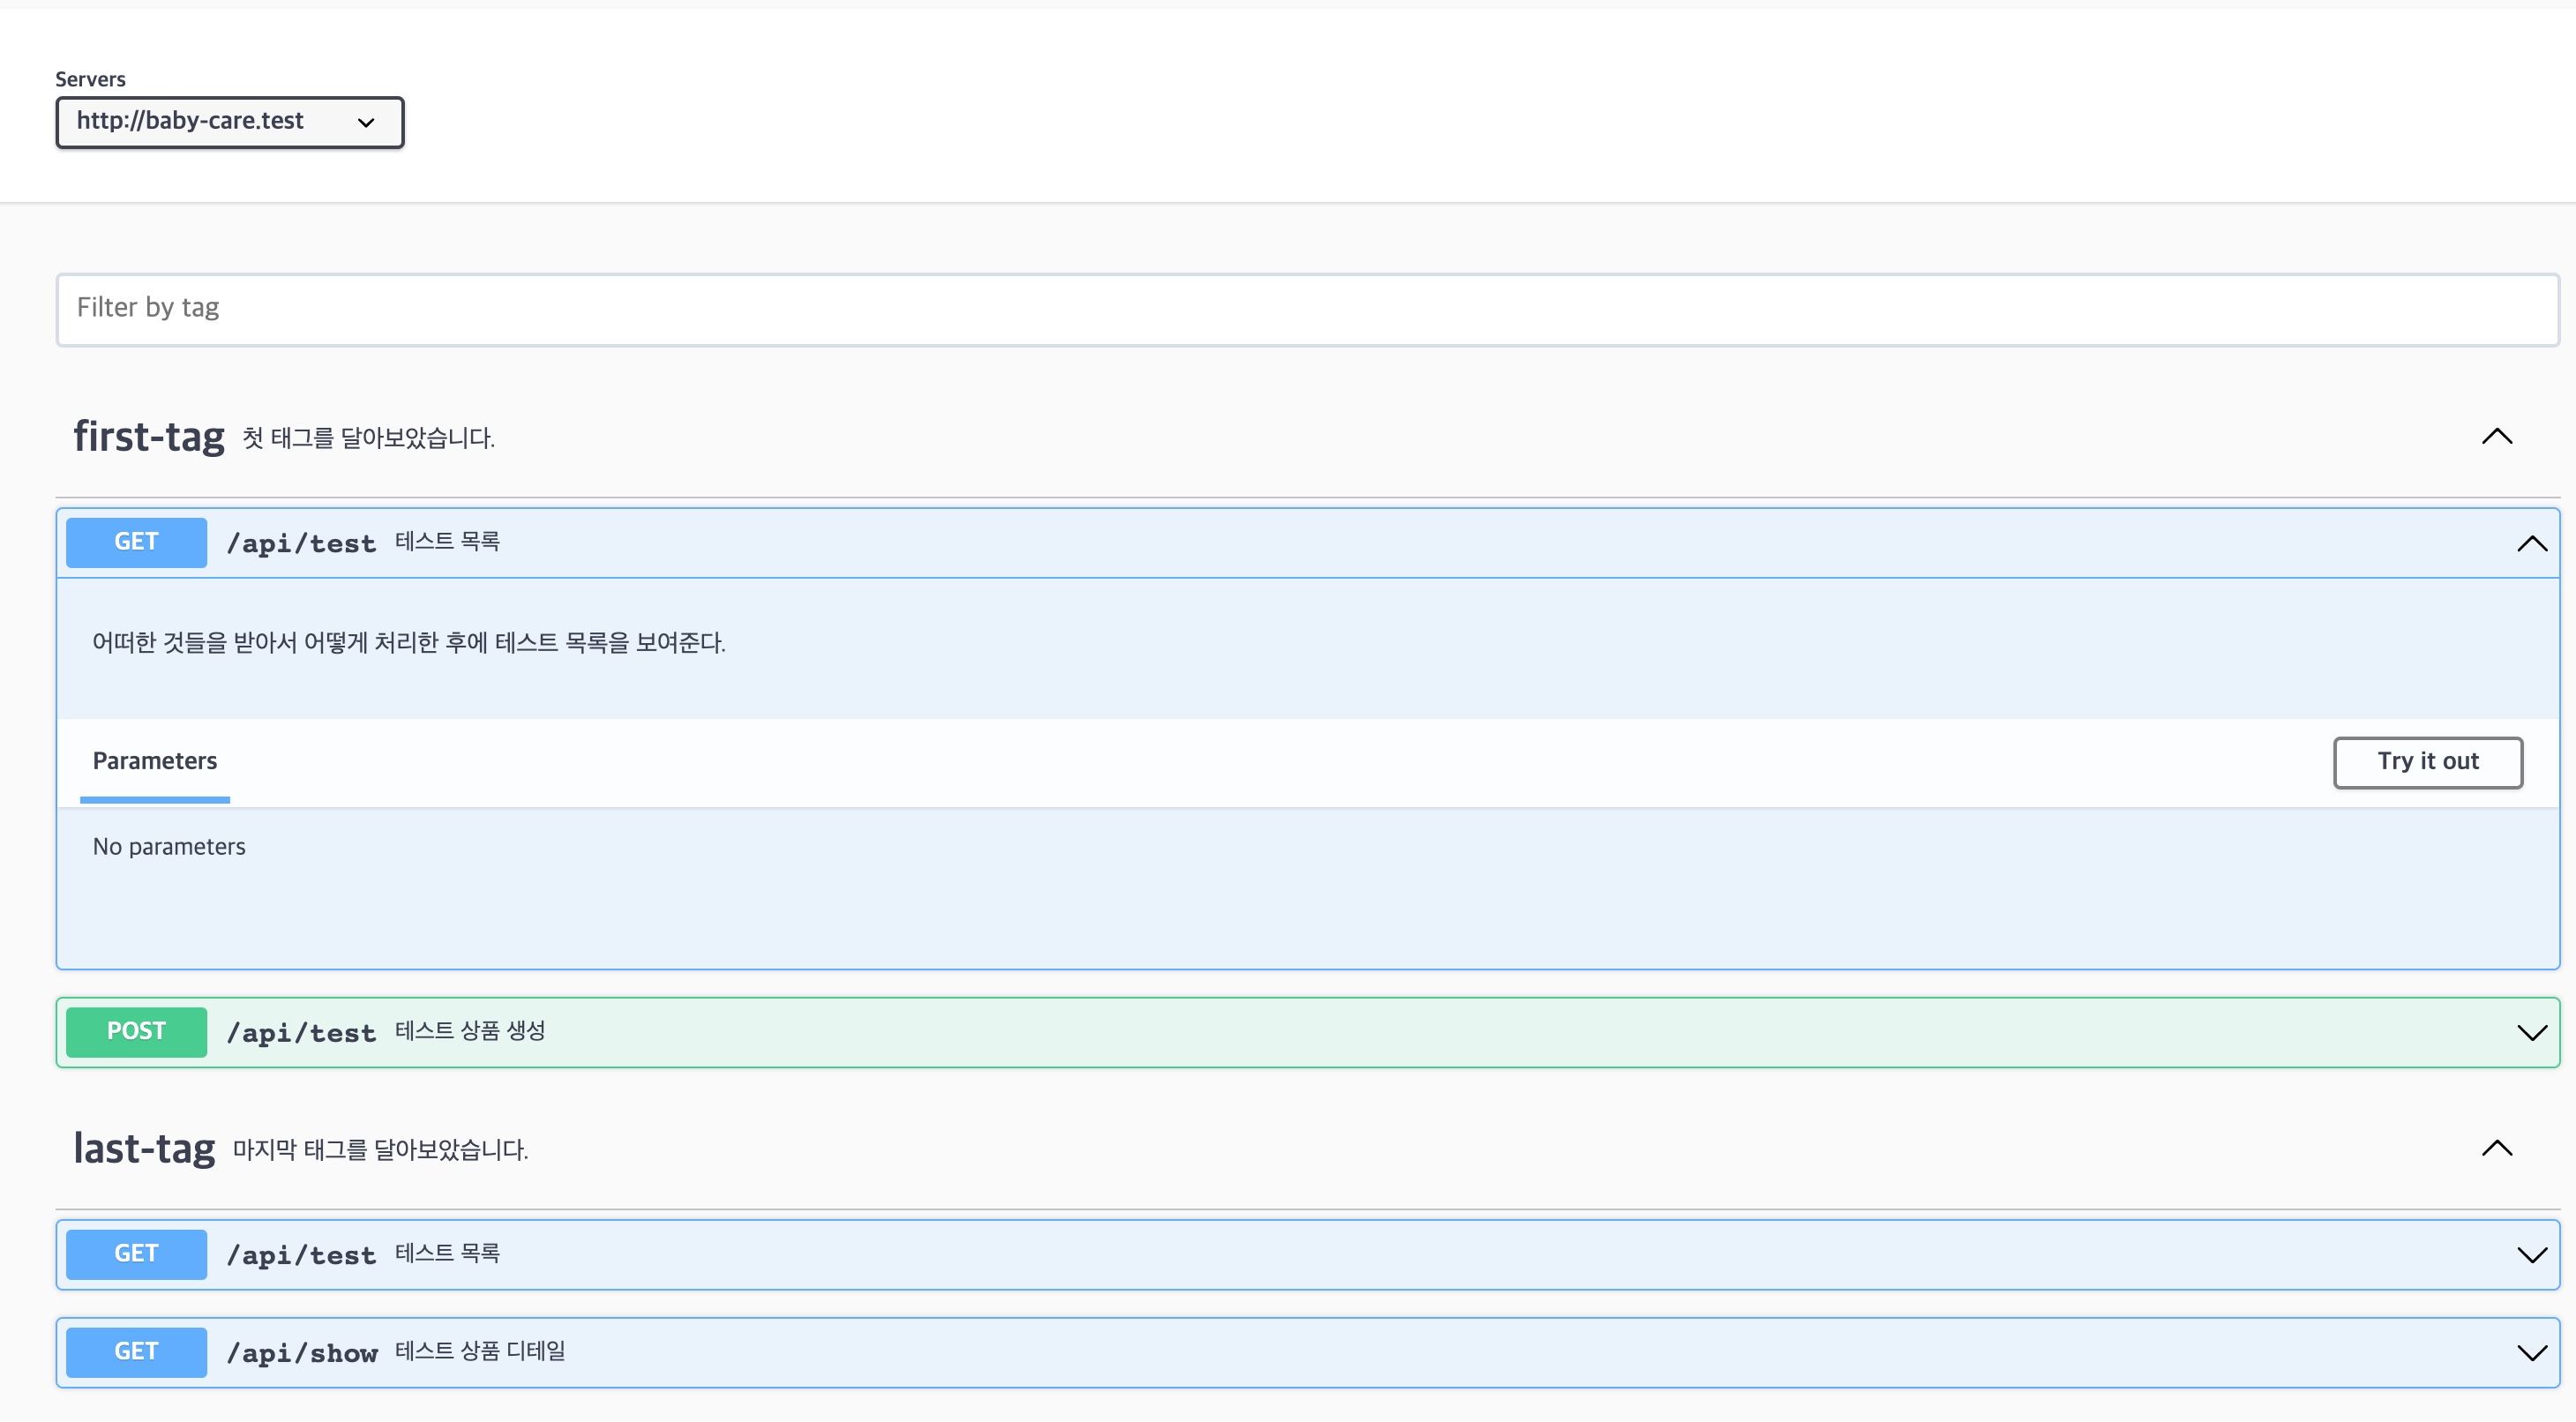
Task: Expand the POST /api/test chevron arrow
Action: click(2531, 1033)
